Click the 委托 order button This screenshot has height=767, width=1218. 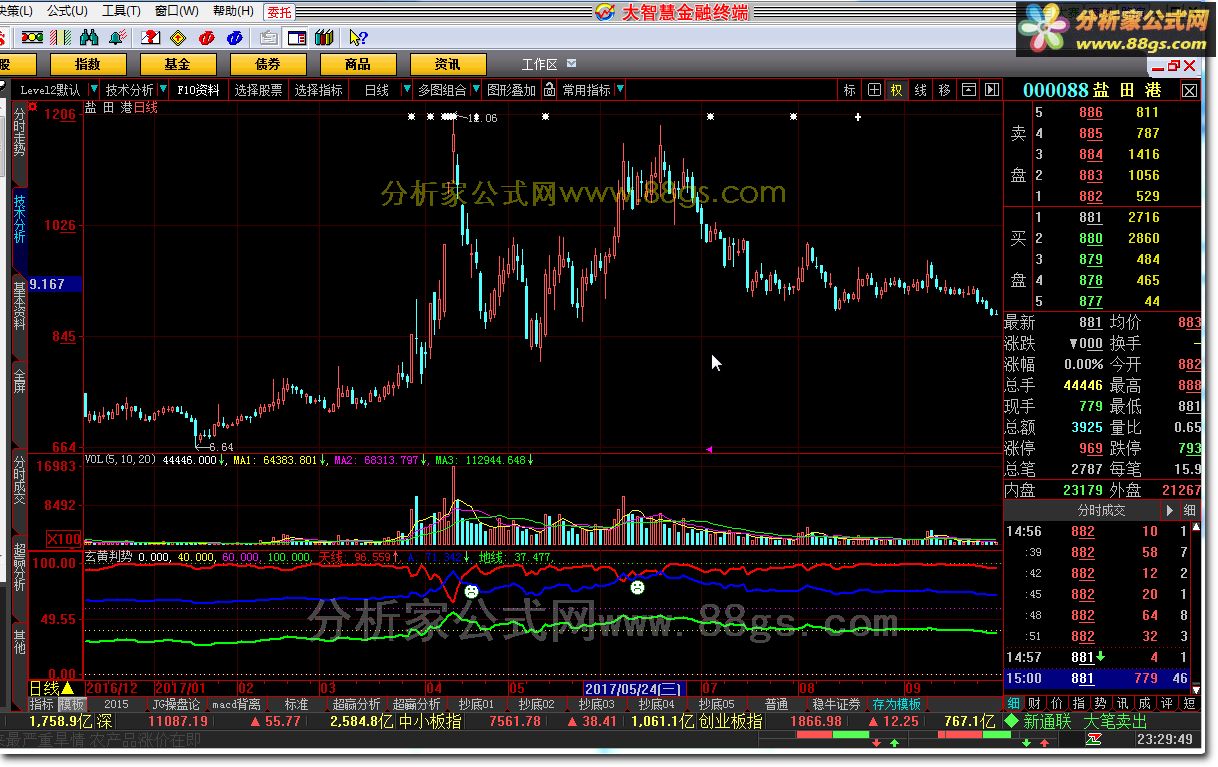[280, 12]
